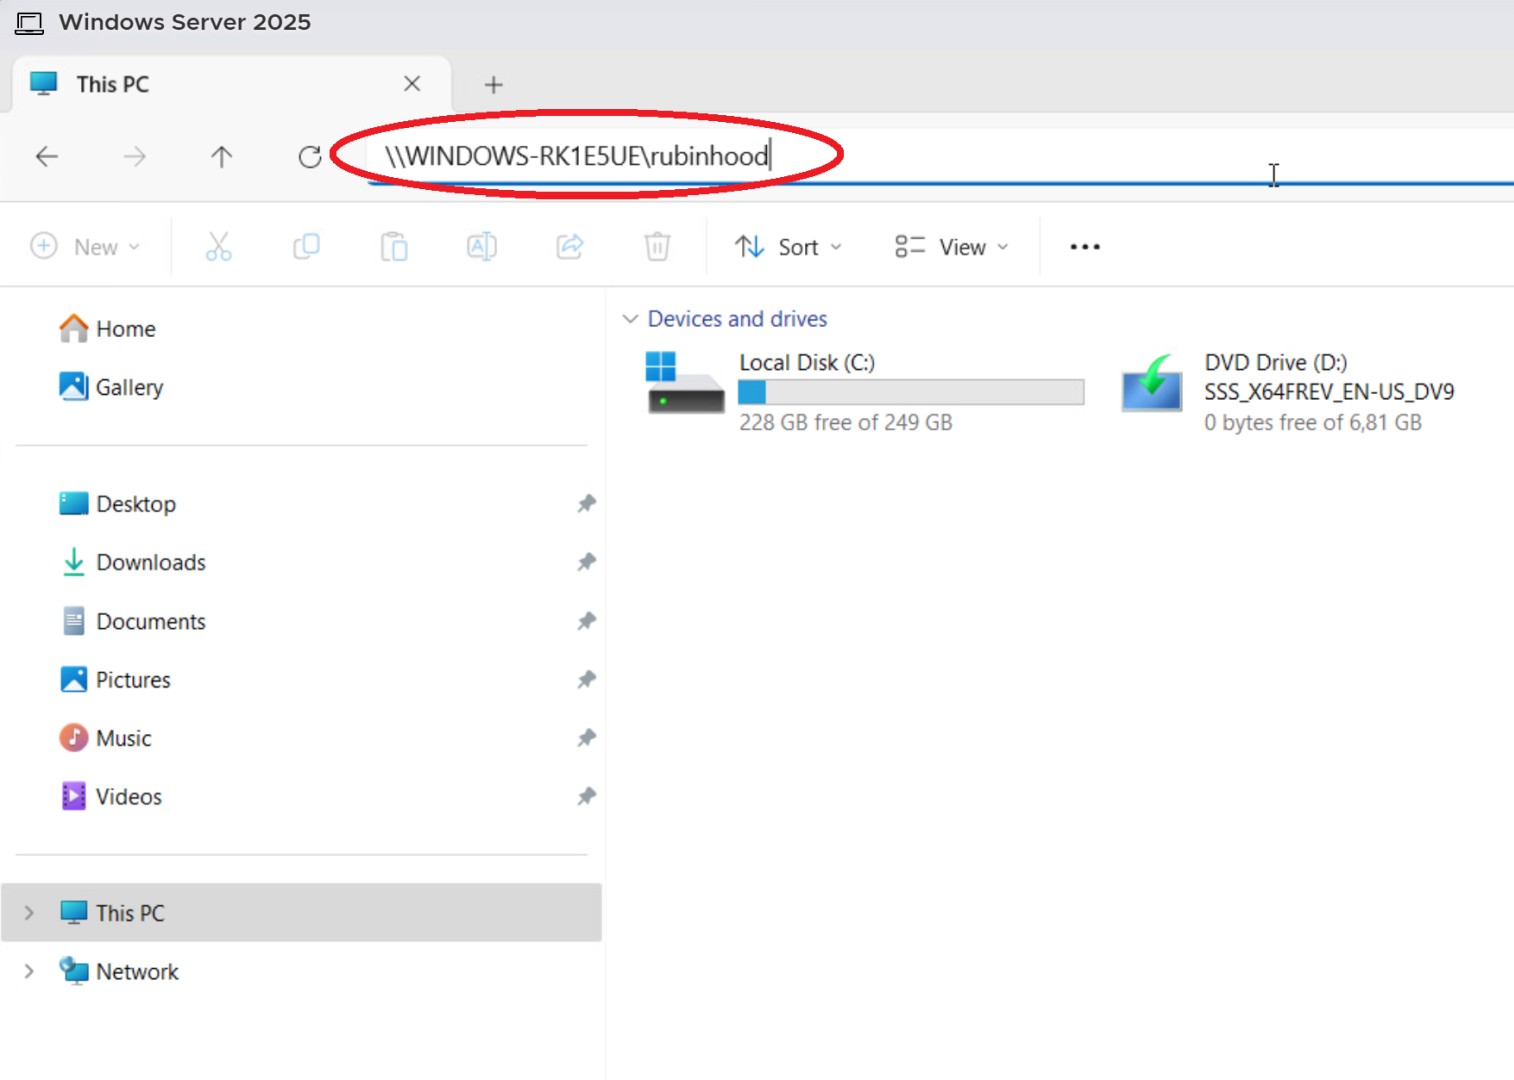This screenshot has width=1514, height=1080.
Task: Open the See more three-dot menu
Action: pyautogui.click(x=1085, y=246)
